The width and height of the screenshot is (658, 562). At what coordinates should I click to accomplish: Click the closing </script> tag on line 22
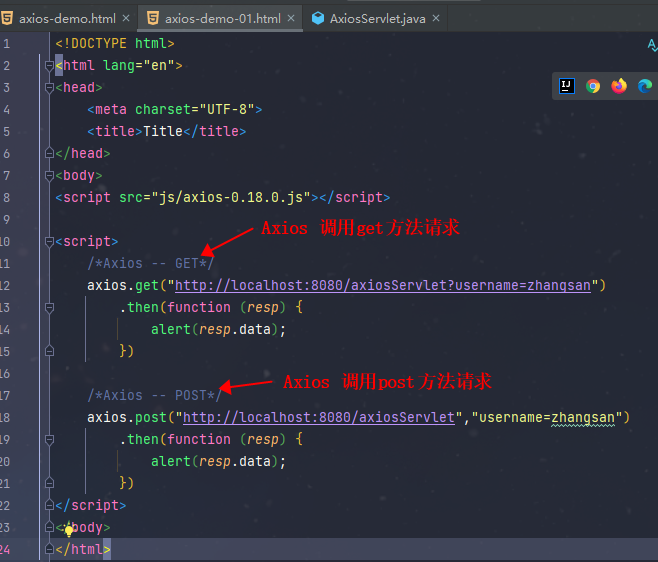[91, 505]
